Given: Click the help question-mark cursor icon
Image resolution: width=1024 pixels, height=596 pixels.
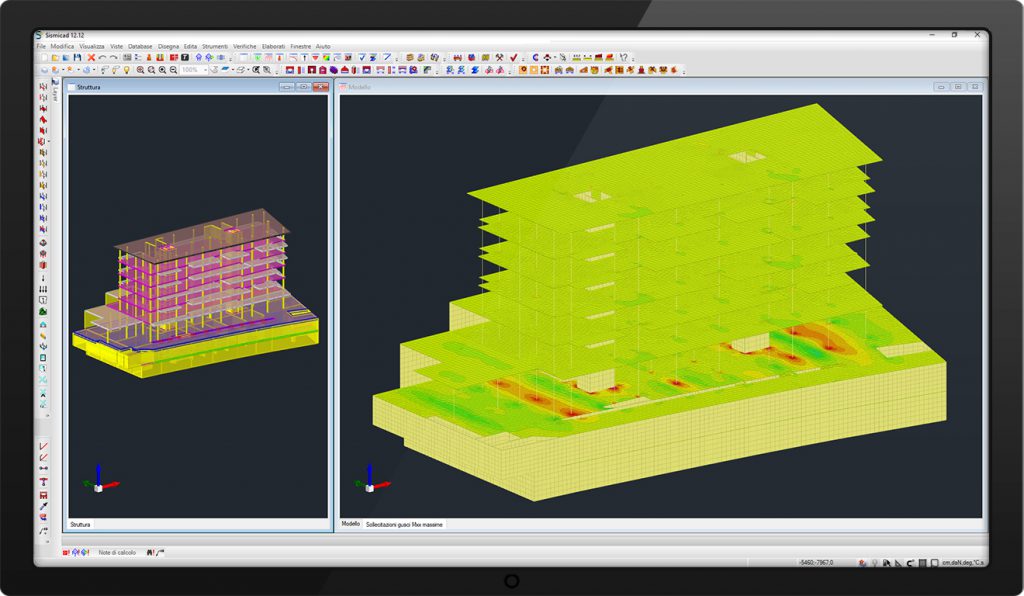Looking at the screenshot, I should (x=623, y=58).
